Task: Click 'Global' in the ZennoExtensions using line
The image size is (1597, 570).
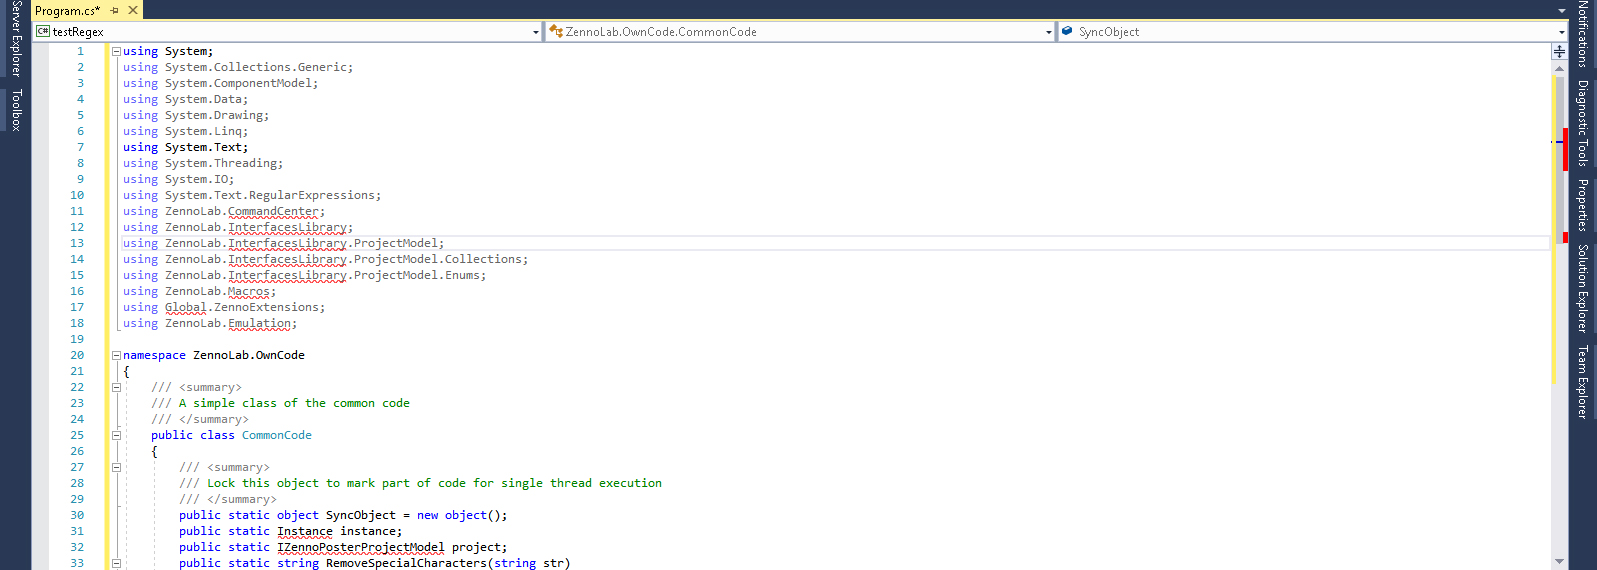Action: pyautogui.click(x=186, y=307)
